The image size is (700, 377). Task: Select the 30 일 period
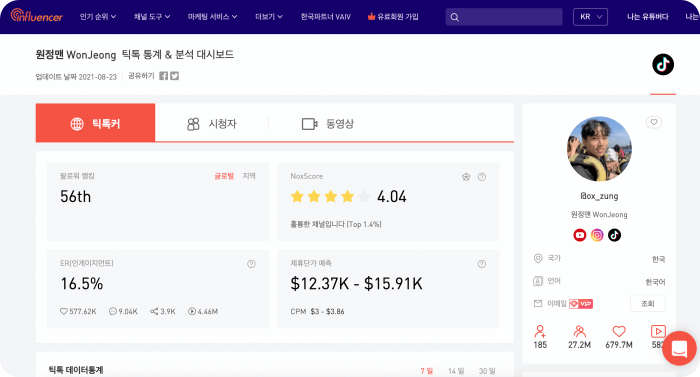click(x=487, y=371)
